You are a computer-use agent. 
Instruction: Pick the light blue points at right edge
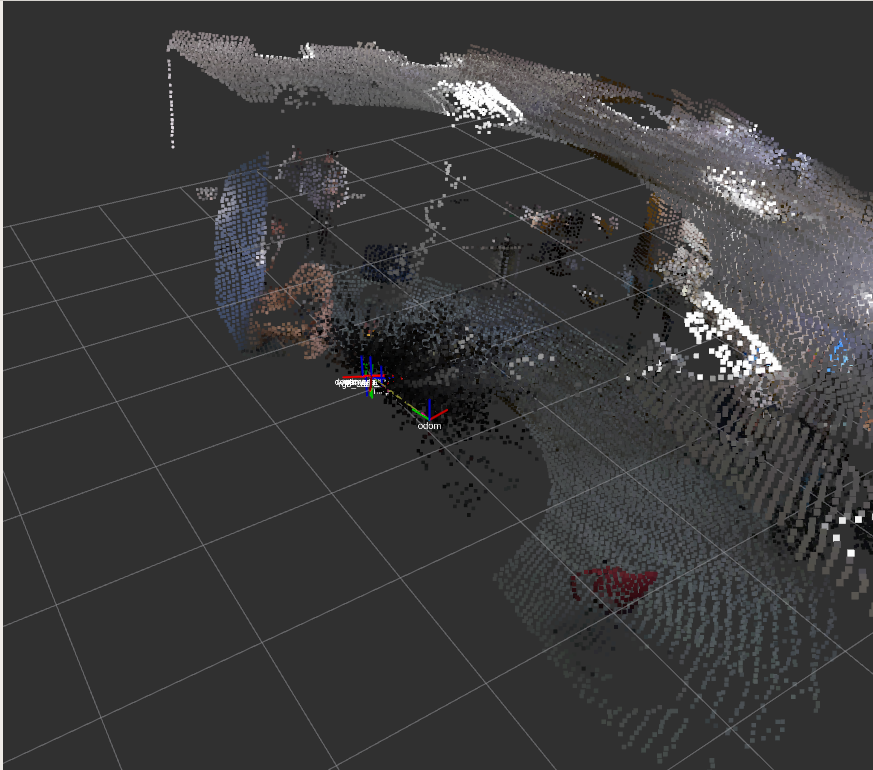[838, 352]
